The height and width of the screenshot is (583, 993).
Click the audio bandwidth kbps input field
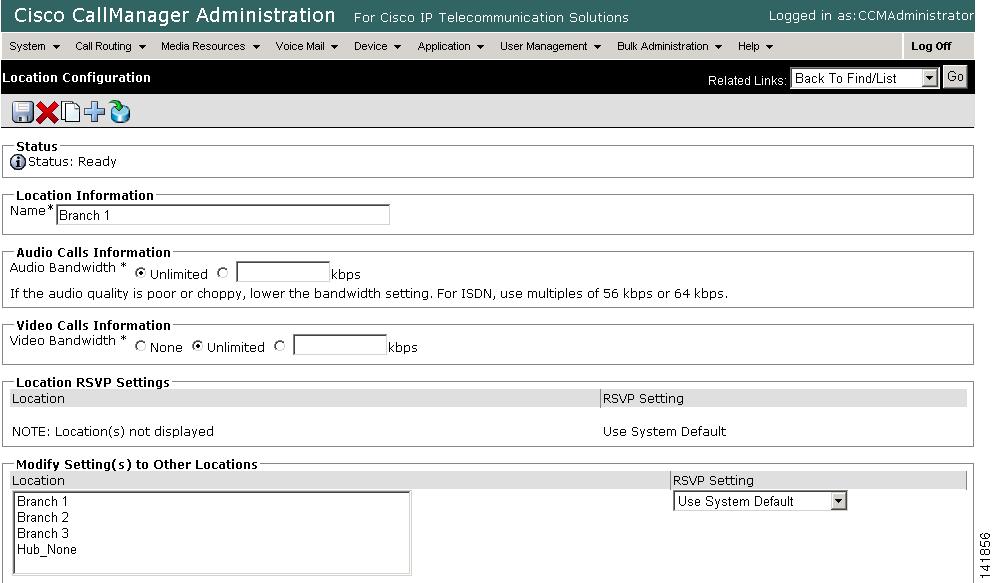click(x=282, y=272)
